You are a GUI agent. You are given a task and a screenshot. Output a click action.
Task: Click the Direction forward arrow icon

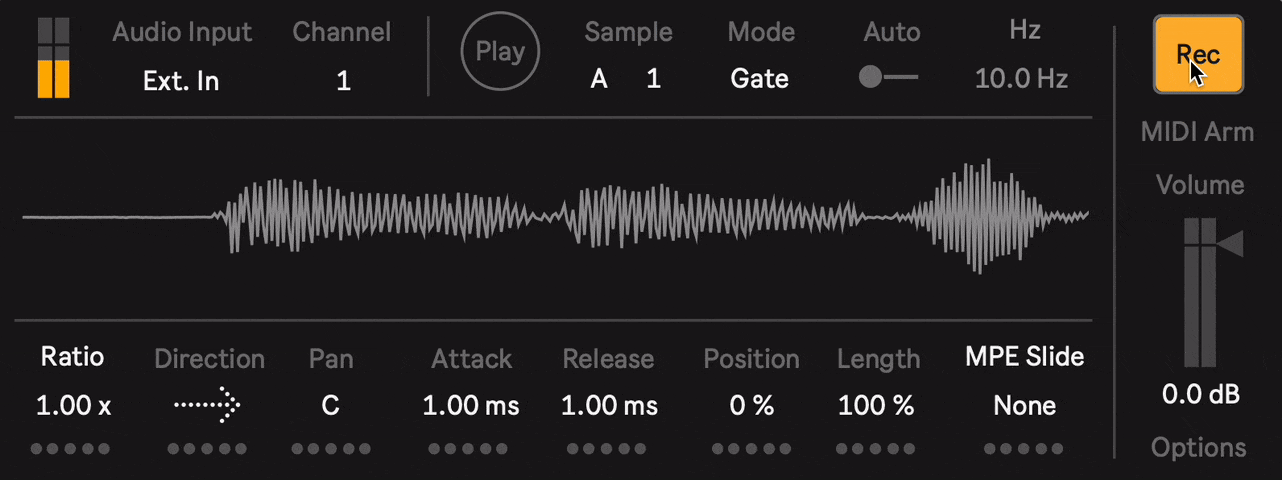[207, 405]
